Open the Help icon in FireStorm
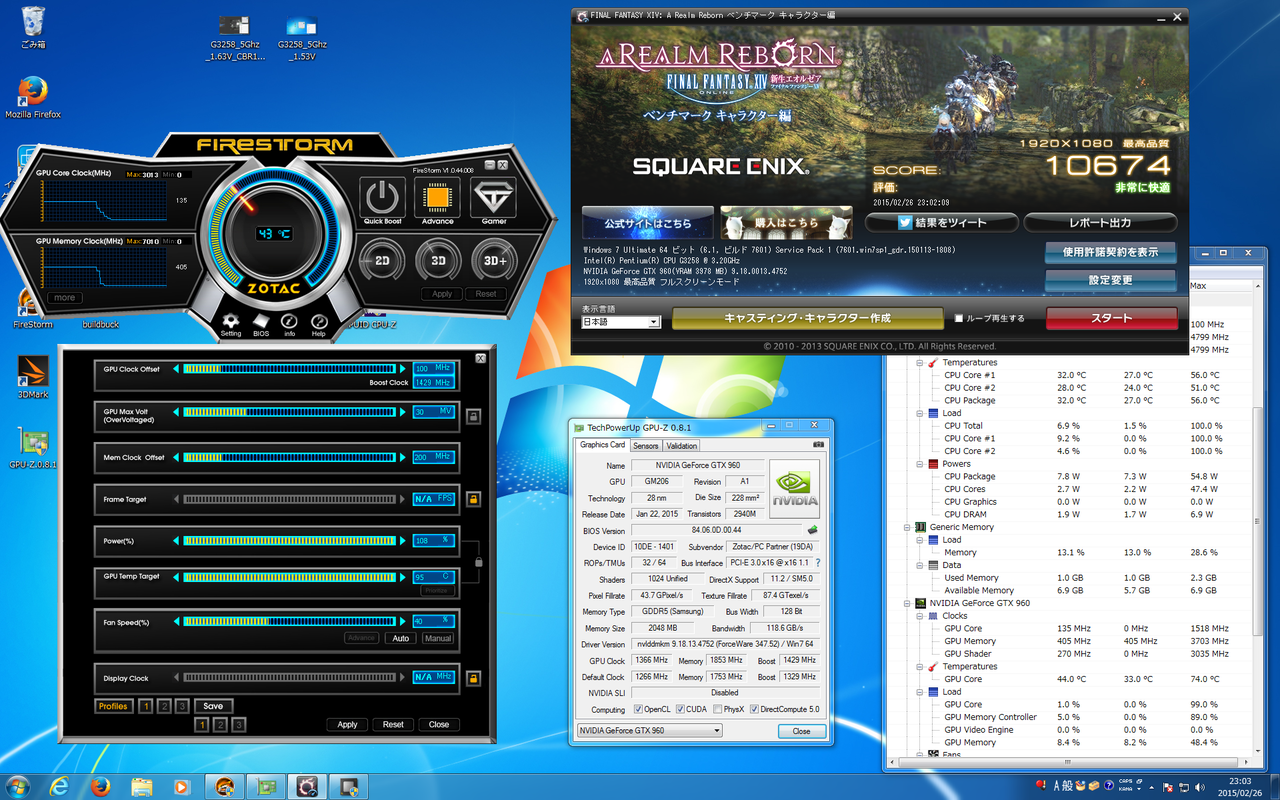 point(319,322)
